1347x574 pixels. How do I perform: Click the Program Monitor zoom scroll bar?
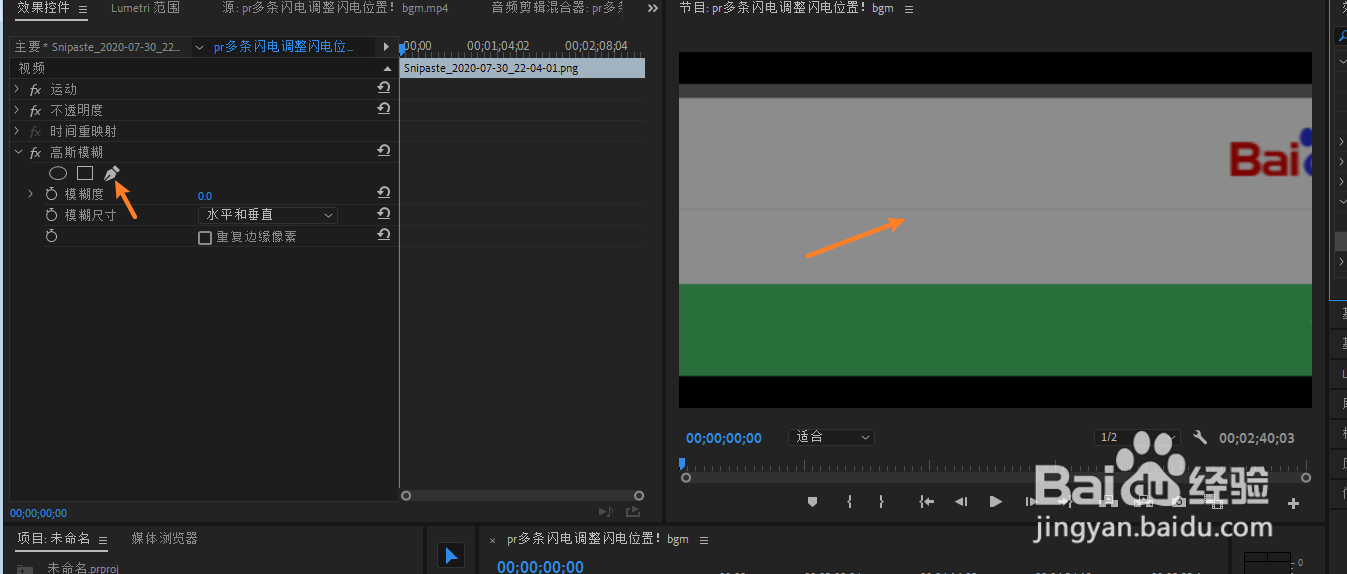[x=997, y=478]
